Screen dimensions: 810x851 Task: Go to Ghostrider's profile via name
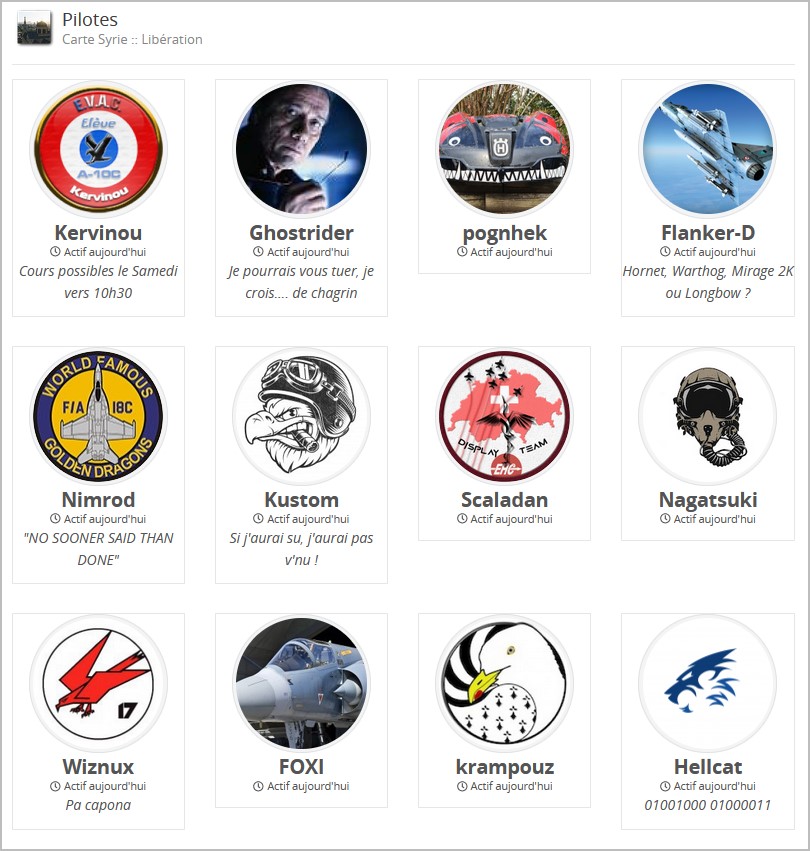[x=301, y=233]
